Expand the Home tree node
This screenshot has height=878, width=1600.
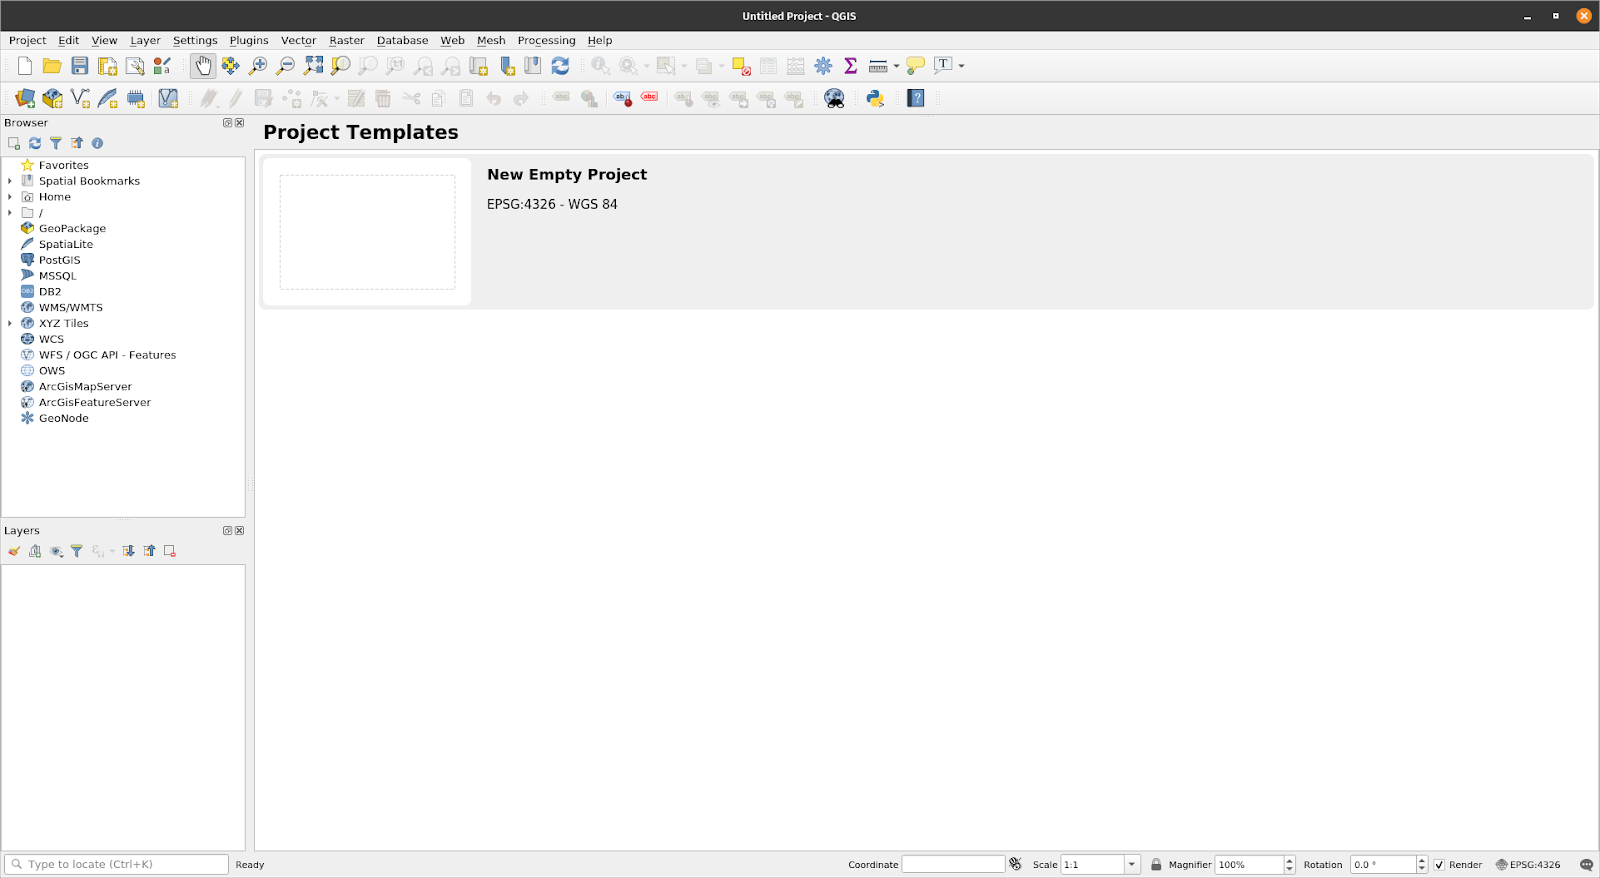point(10,197)
